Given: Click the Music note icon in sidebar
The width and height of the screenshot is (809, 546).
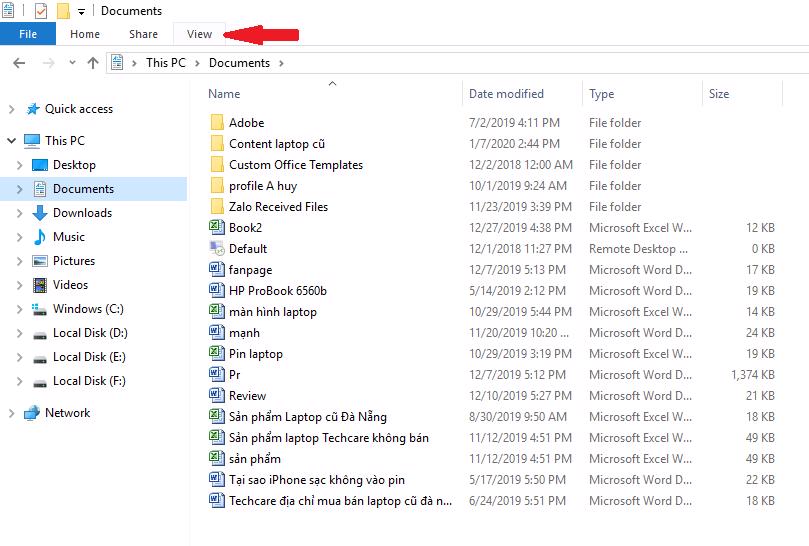Looking at the screenshot, I should tap(40, 237).
